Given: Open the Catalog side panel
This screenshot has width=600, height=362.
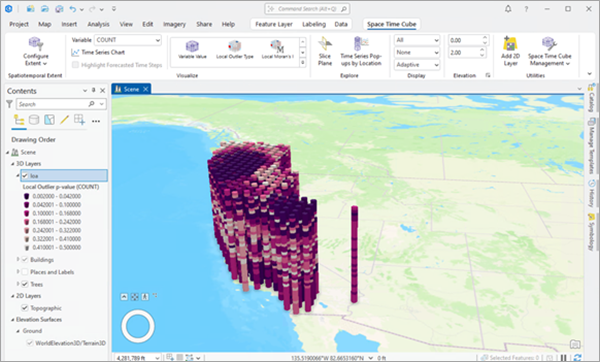Looking at the screenshot, I should [592, 98].
